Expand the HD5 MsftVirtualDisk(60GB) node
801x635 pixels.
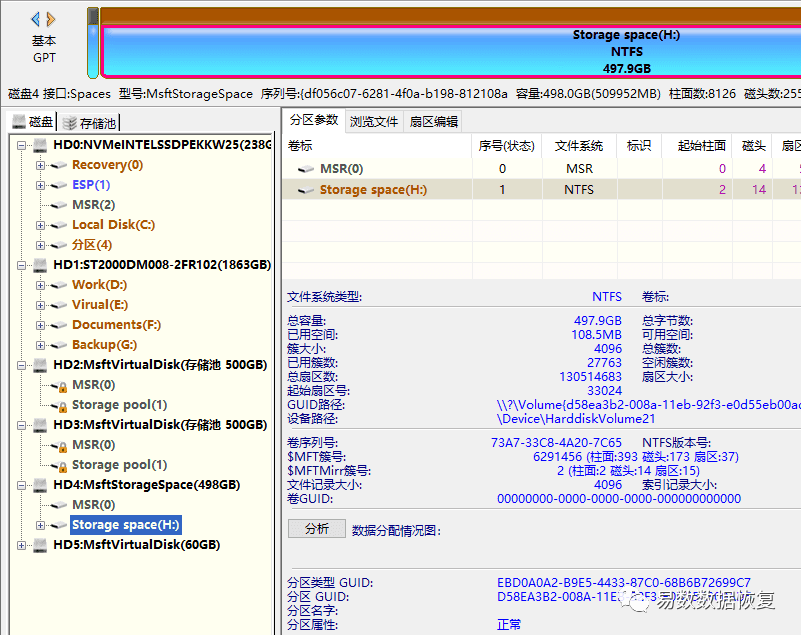(21, 545)
